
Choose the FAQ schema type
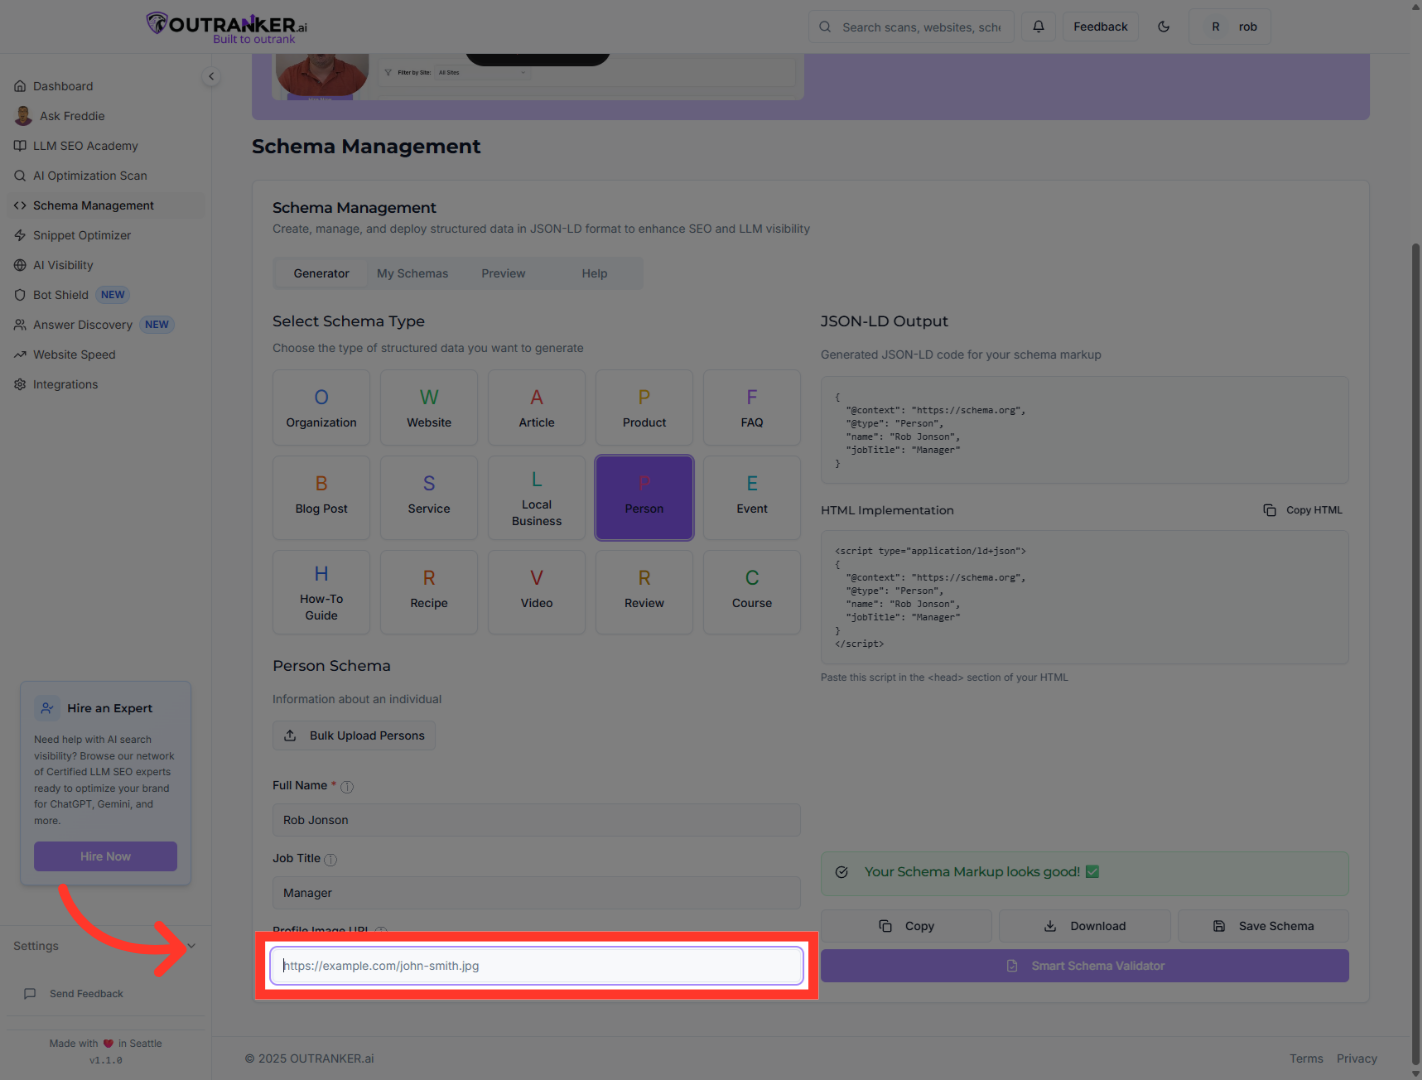pyautogui.click(x=752, y=408)
